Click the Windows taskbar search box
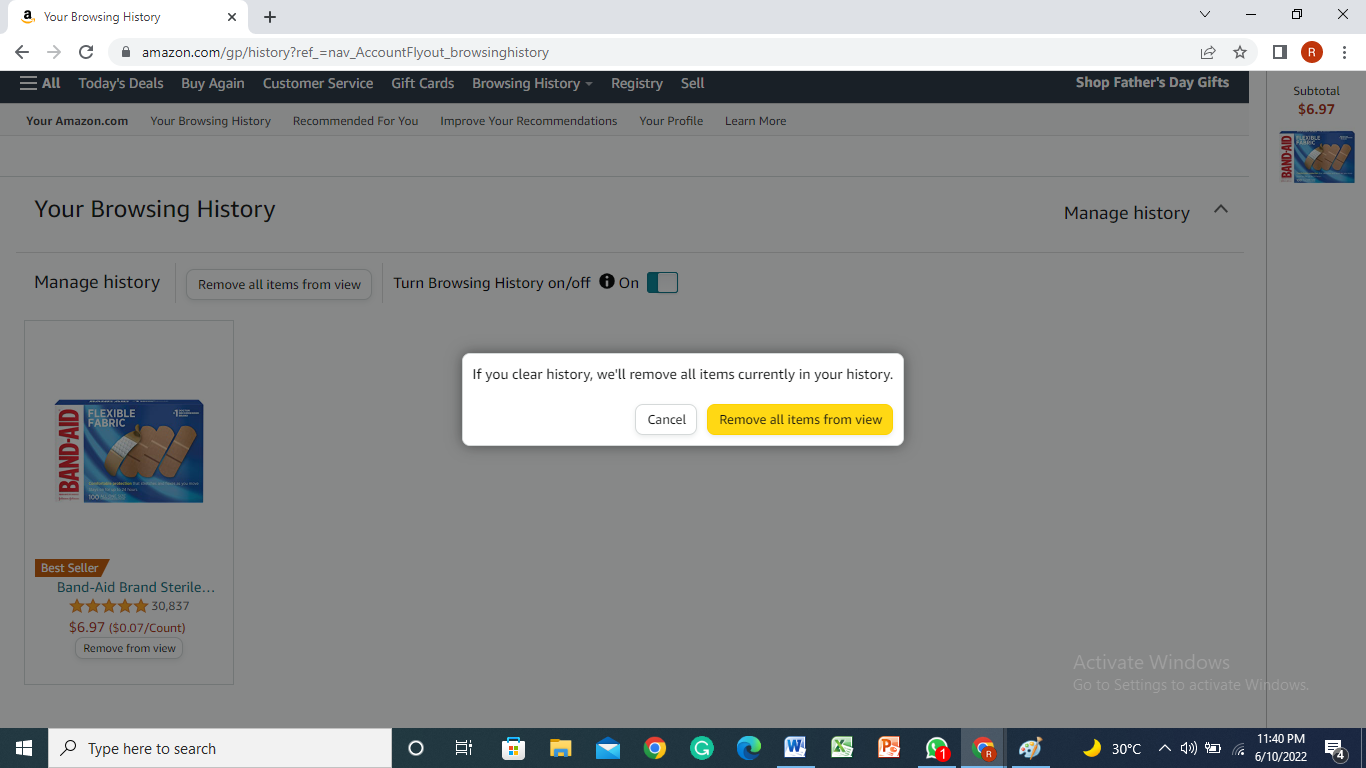The height and width of the screenshot is (768, 1366). (220, 748)
